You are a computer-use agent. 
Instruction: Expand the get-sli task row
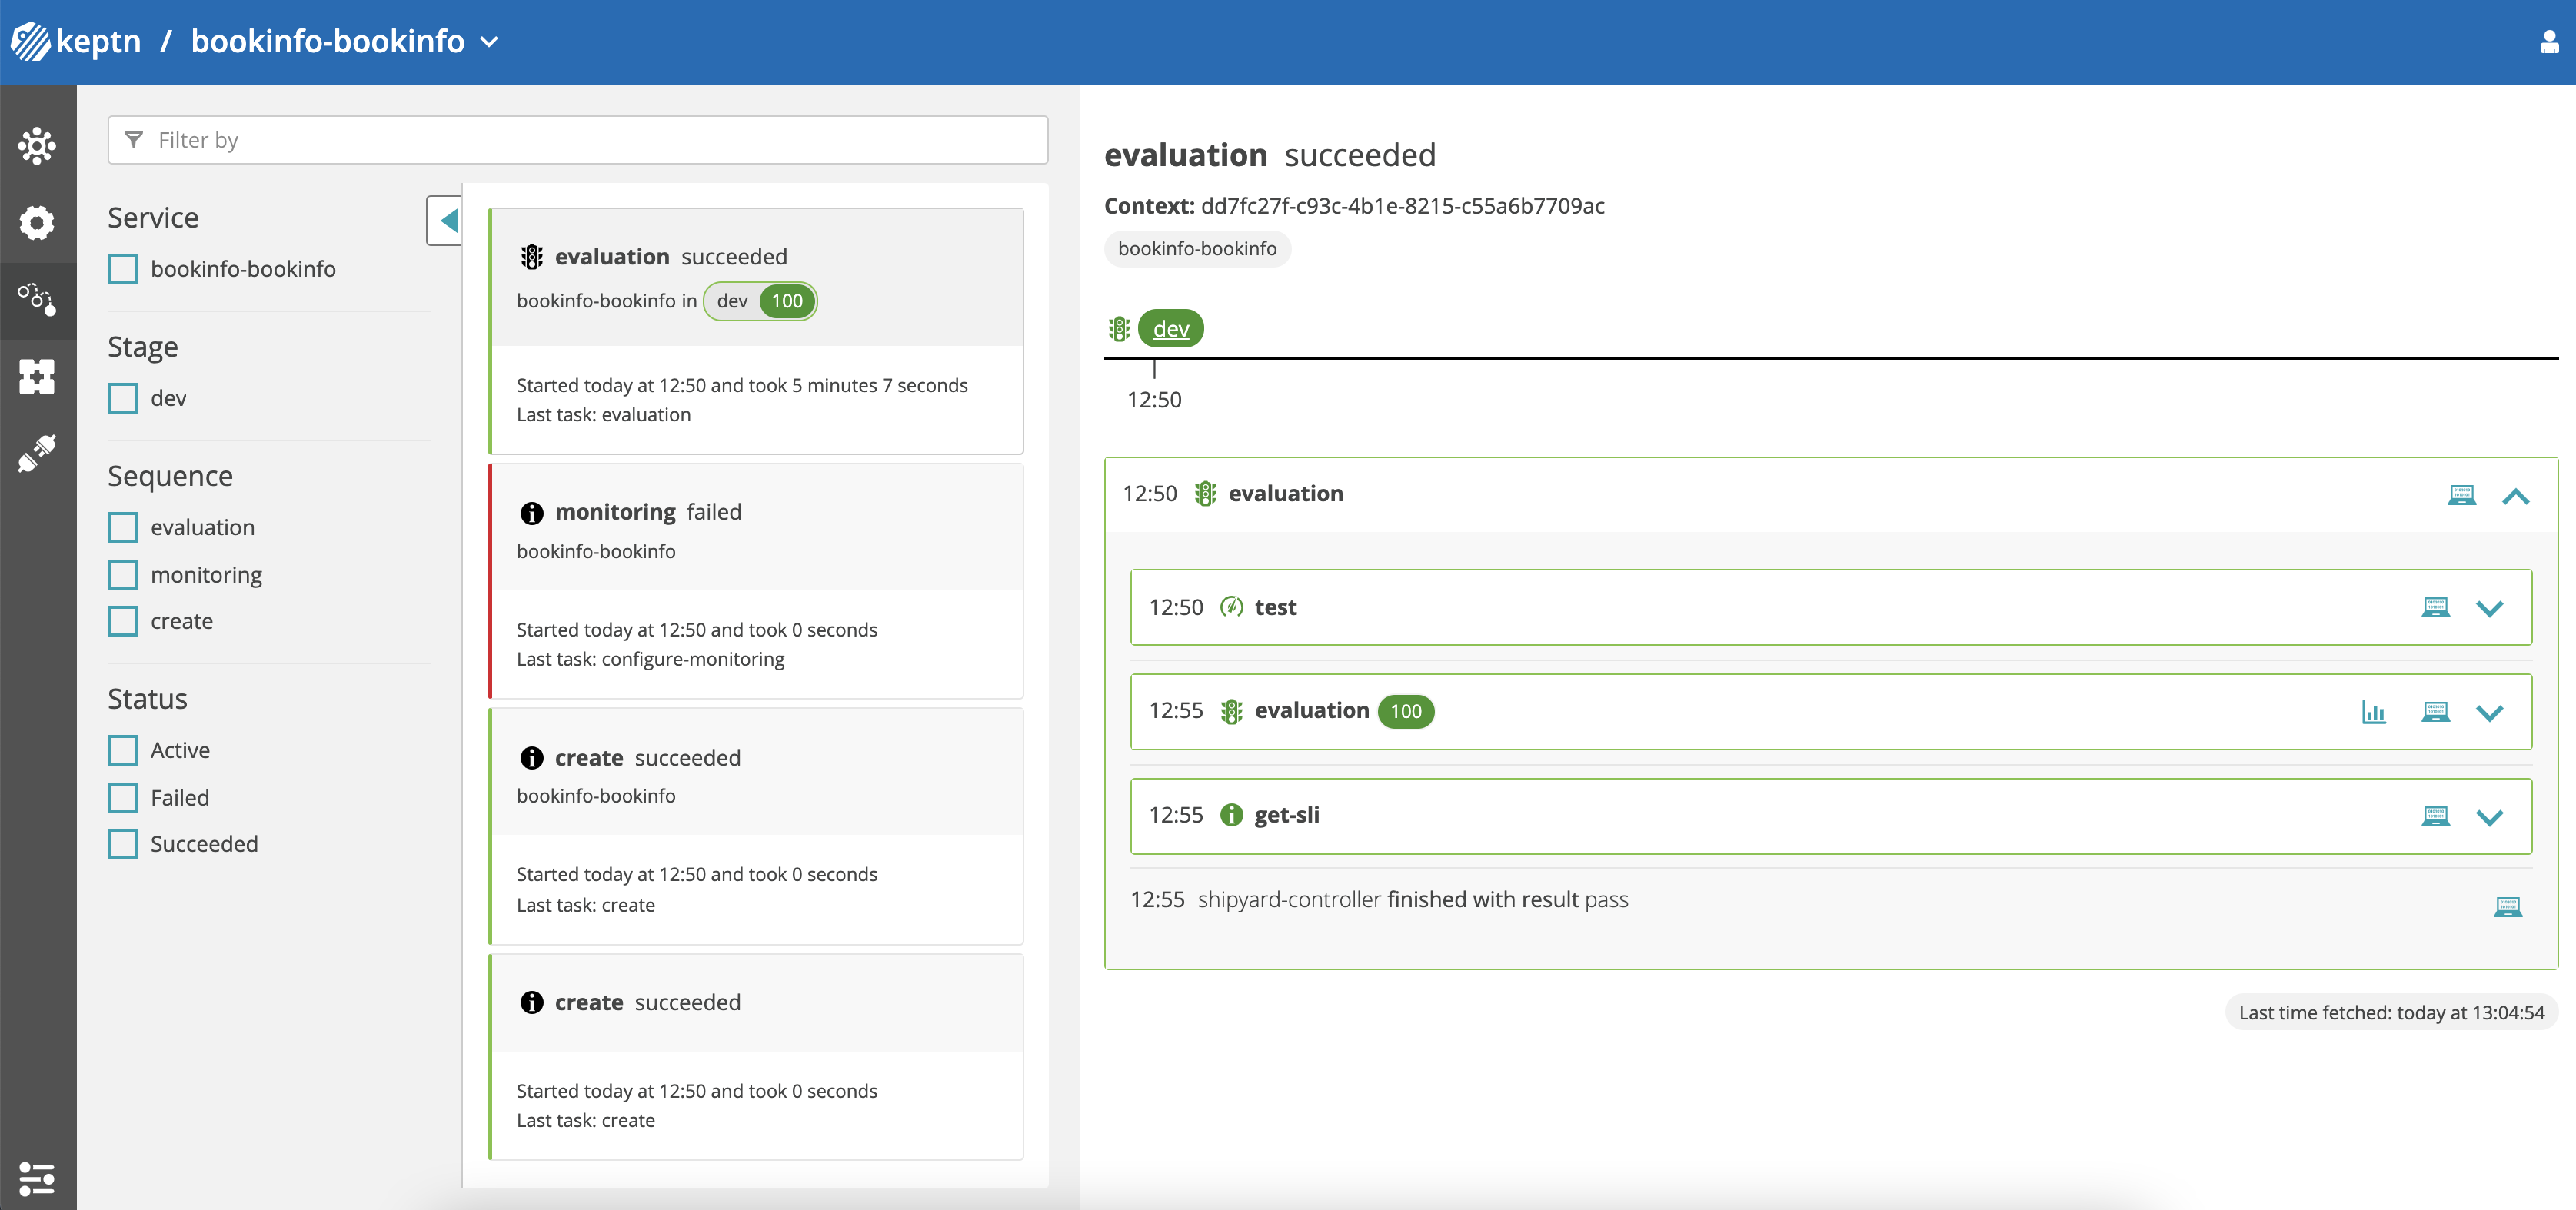click(2489, 817)
